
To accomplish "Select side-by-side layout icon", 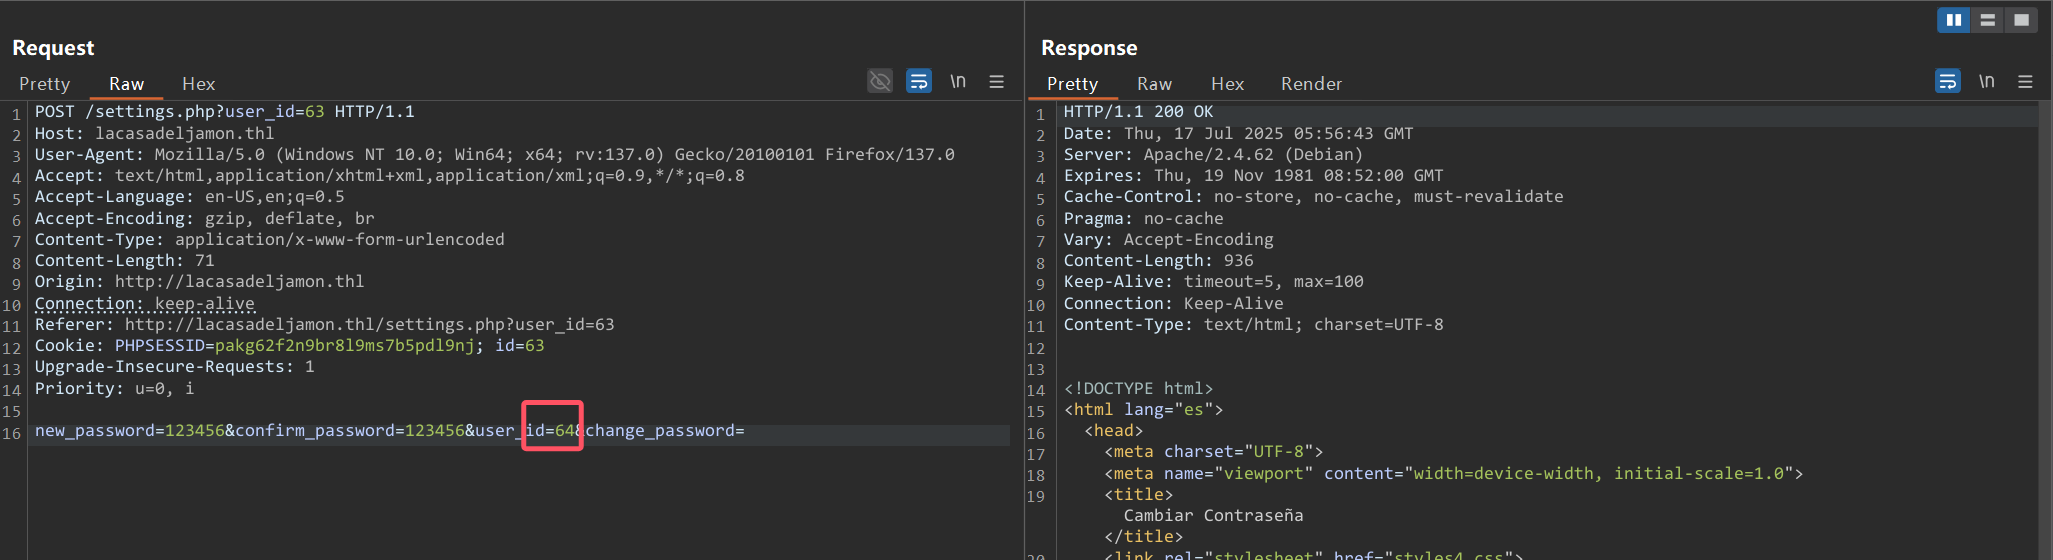I will (x=1953, y=20).
